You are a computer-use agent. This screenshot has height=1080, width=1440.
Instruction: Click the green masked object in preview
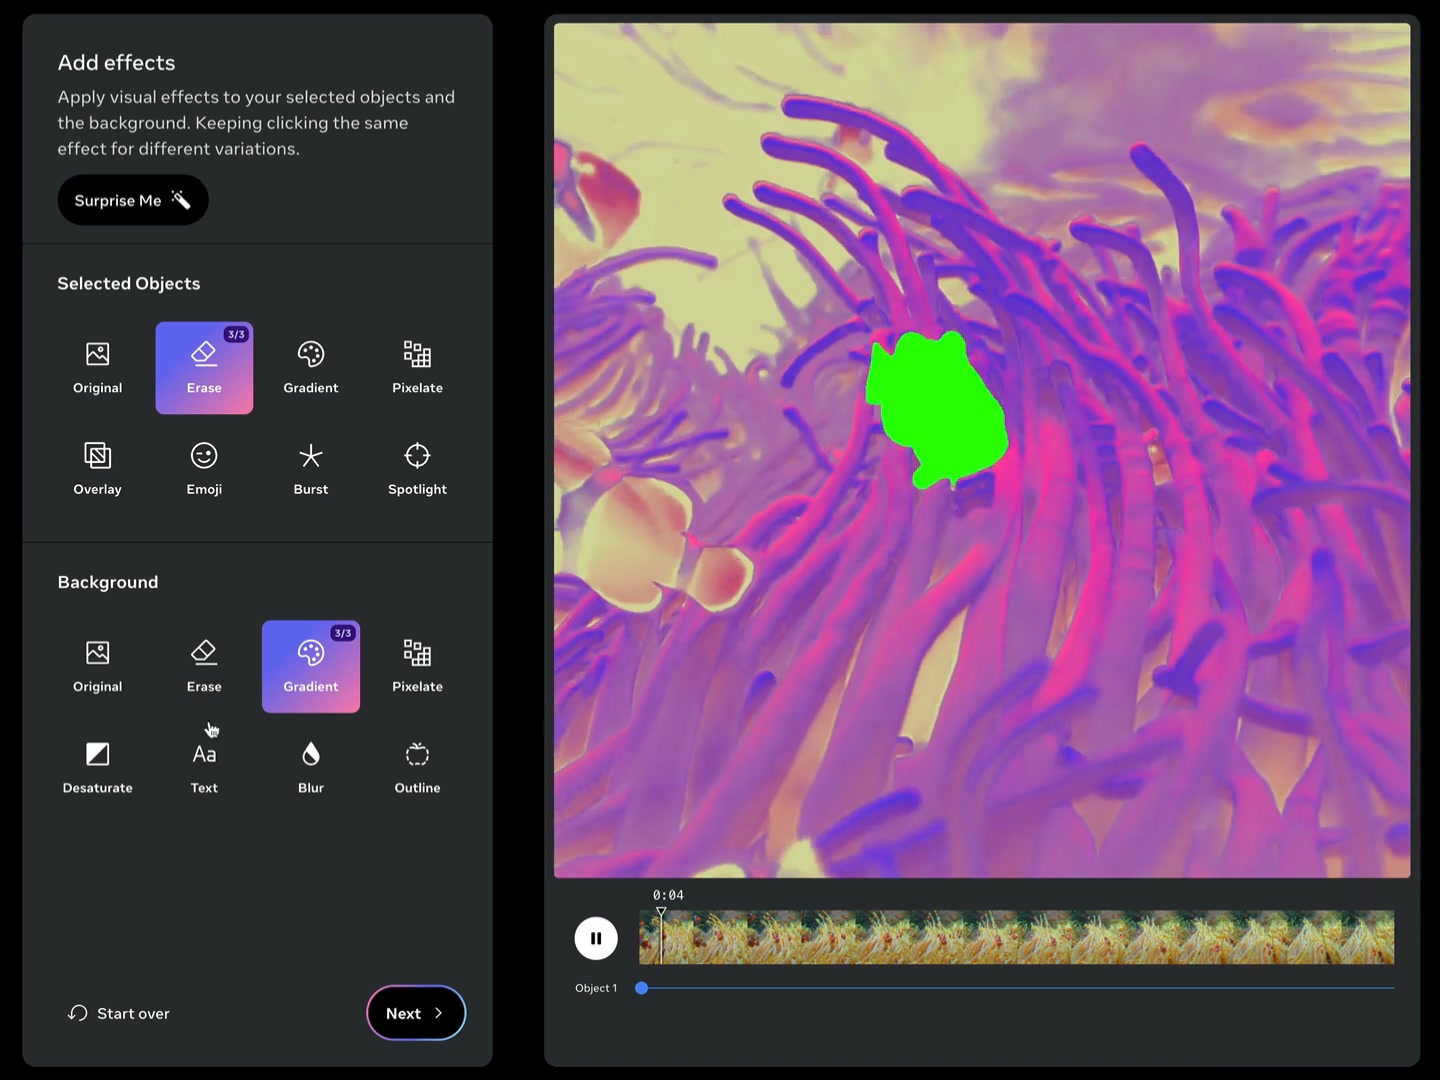tap(936, 411)
